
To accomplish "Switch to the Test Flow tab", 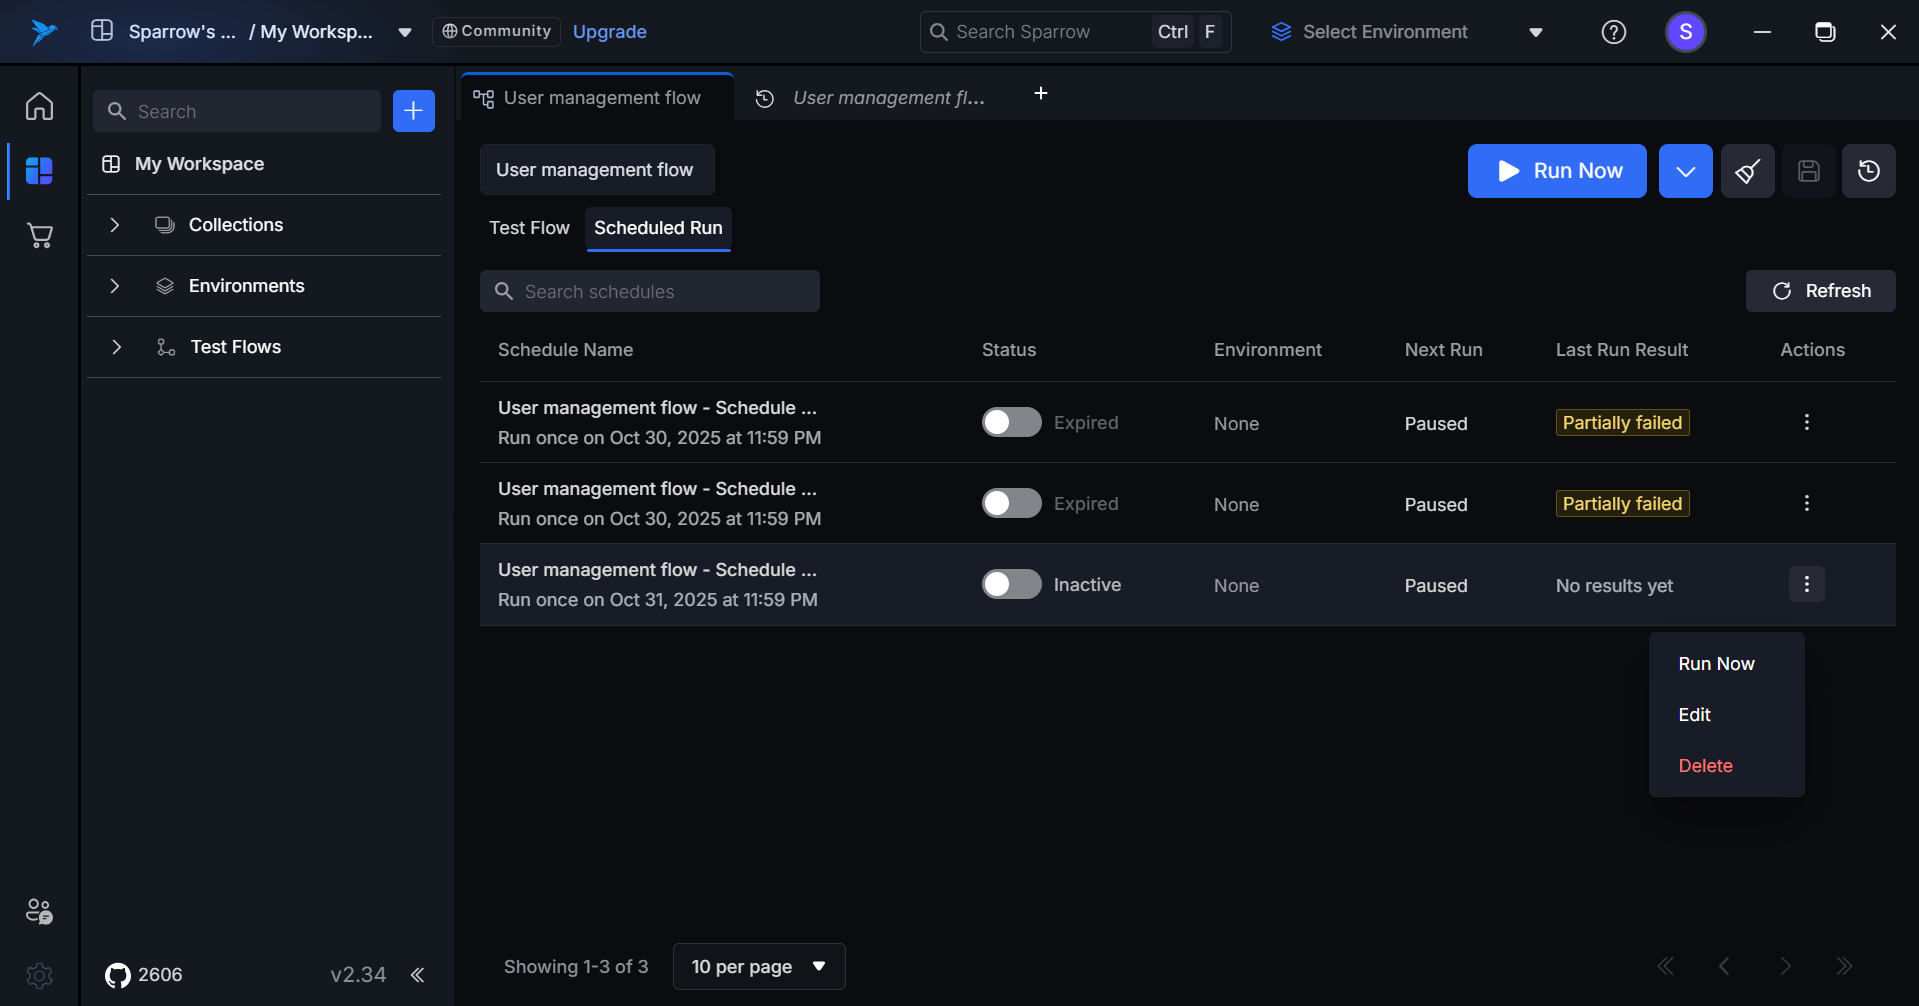I will click(x=529, y=228).
